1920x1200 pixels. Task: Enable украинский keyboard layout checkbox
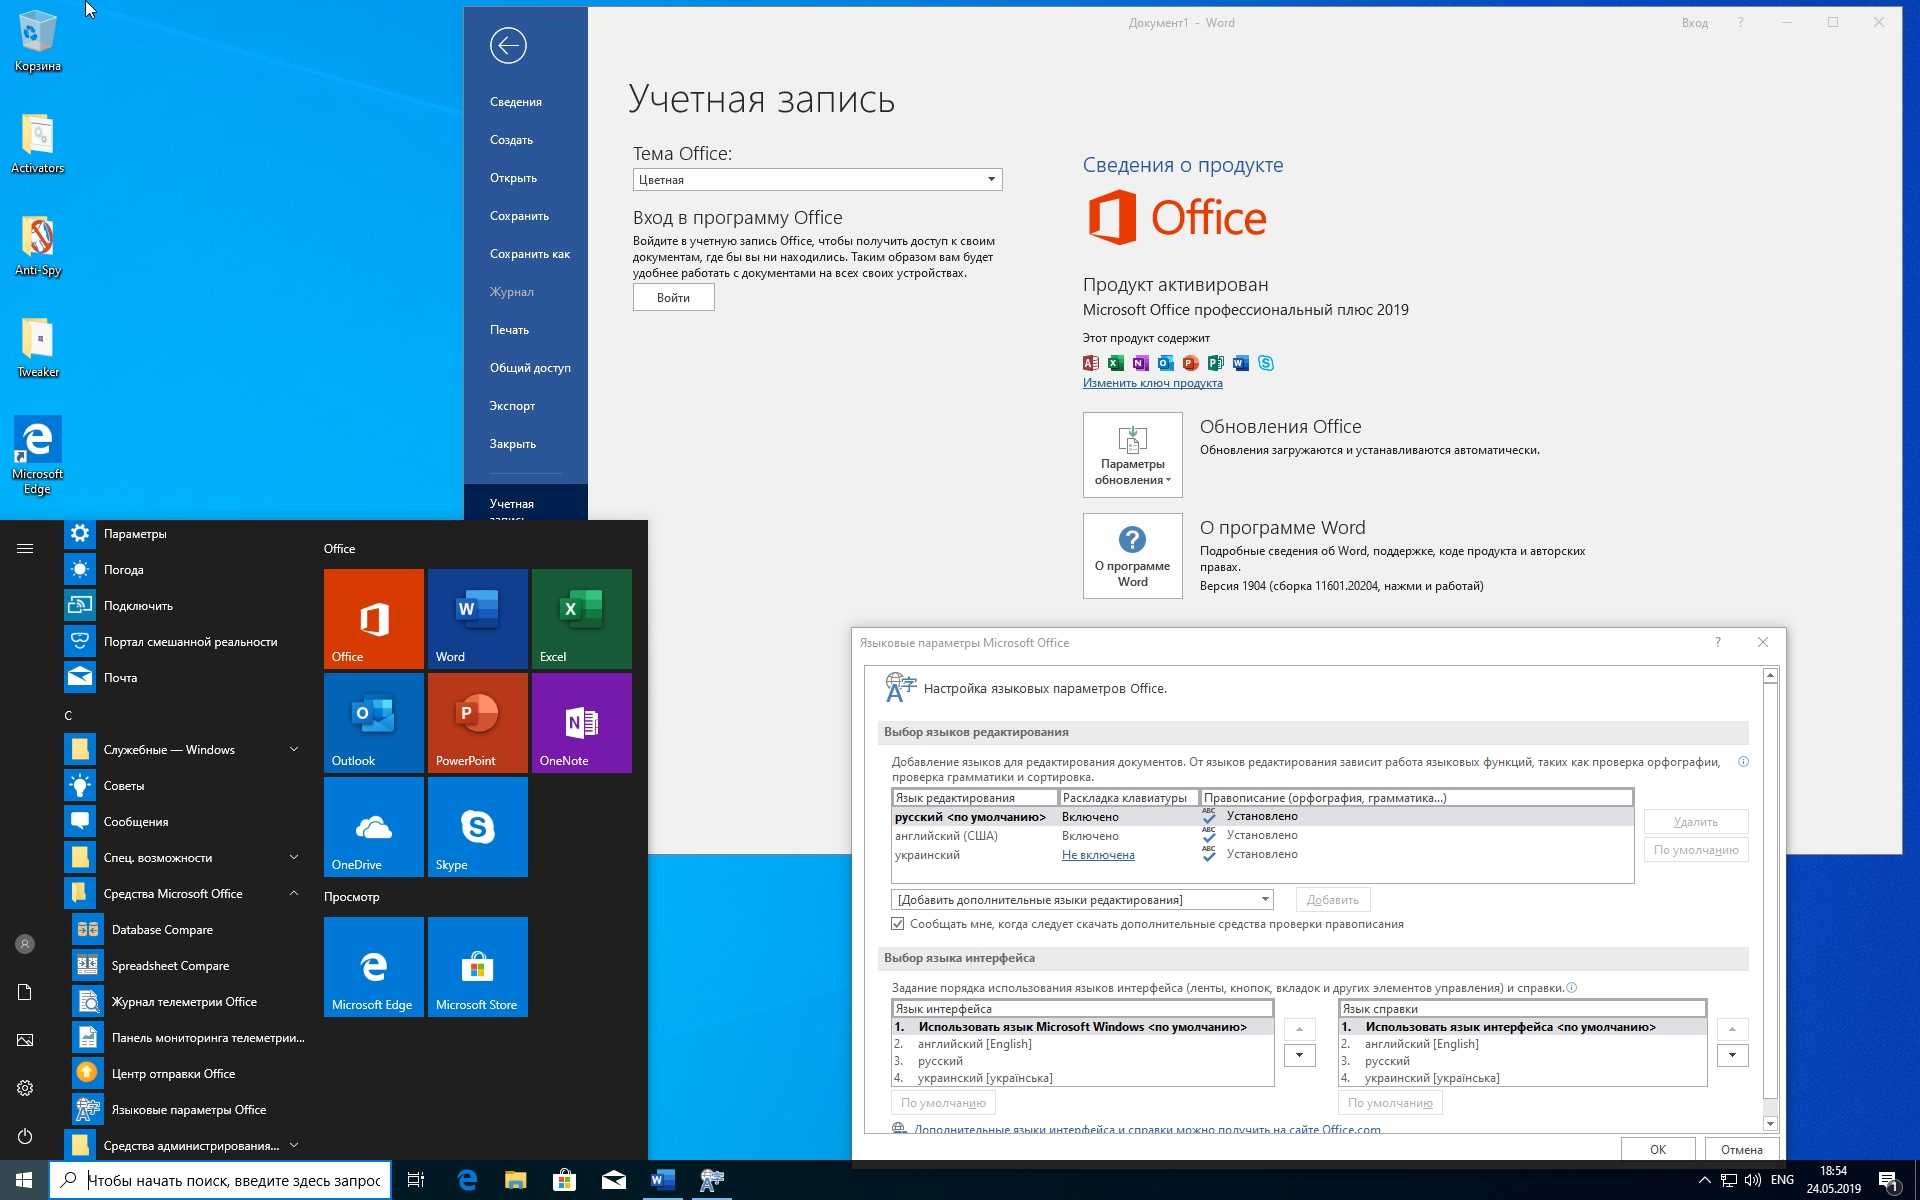pyautogui.click(x=1098, y=853)
